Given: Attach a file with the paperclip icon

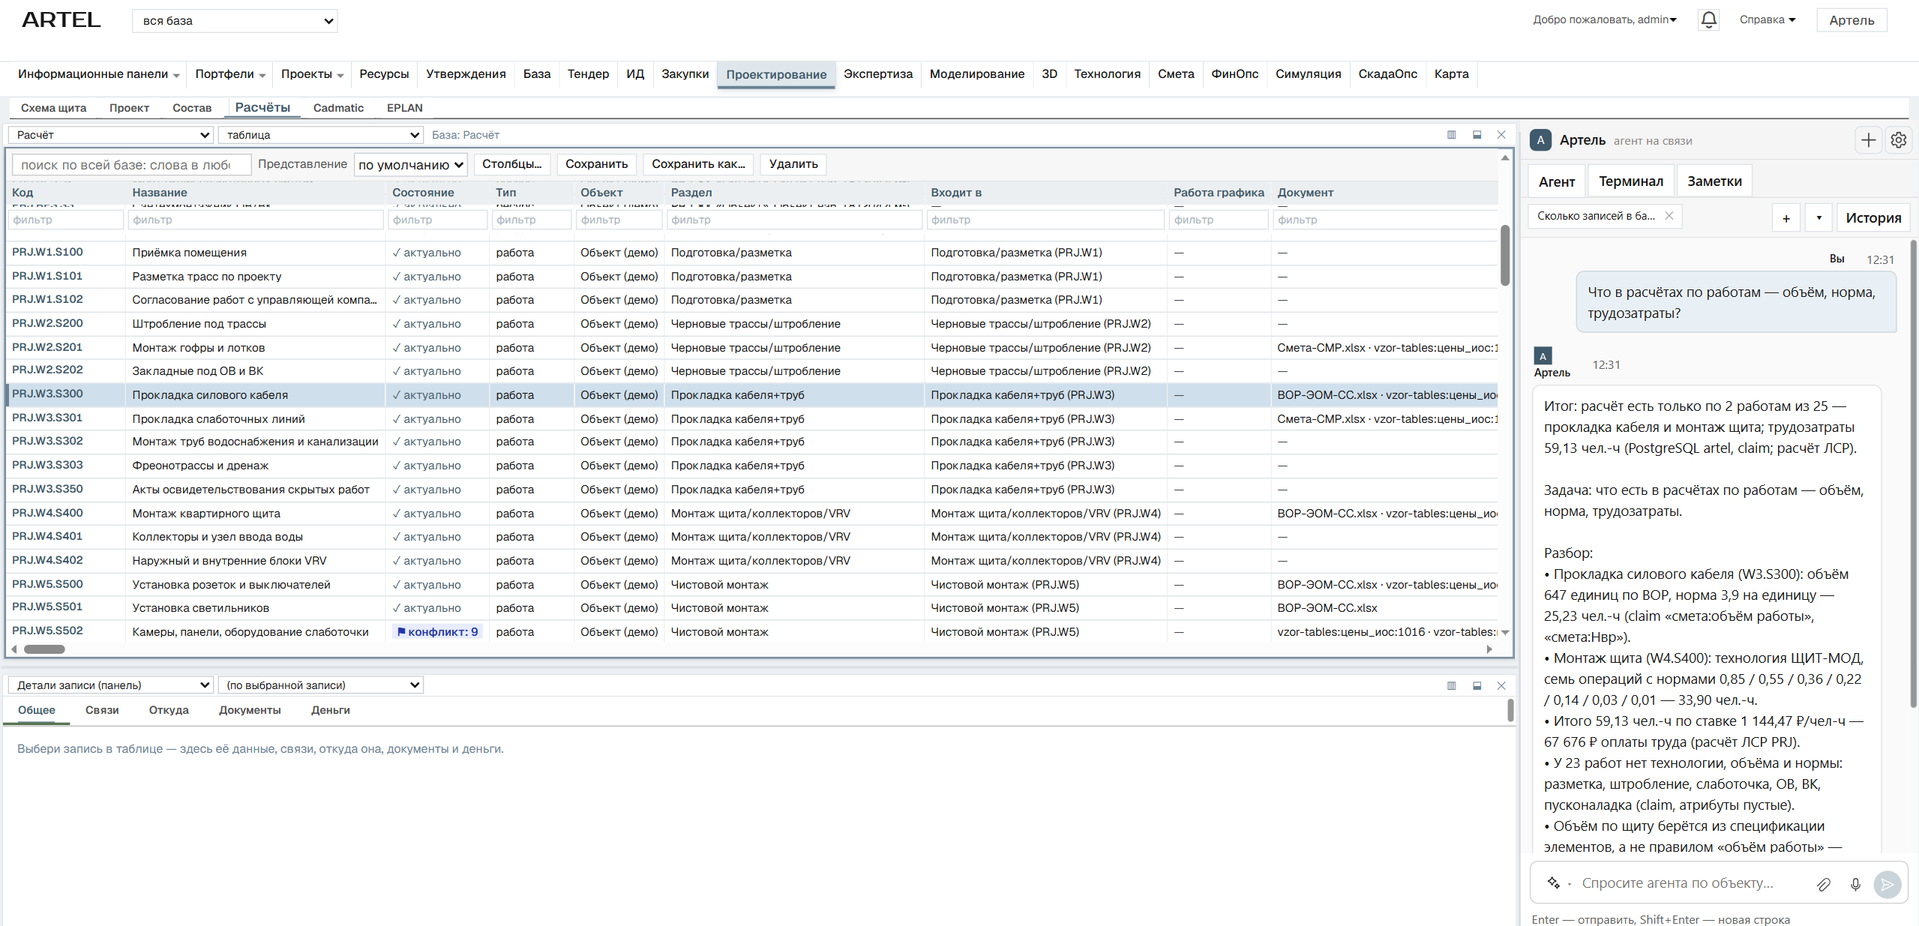Looking at the screenshot, I should click(1824, 884).
